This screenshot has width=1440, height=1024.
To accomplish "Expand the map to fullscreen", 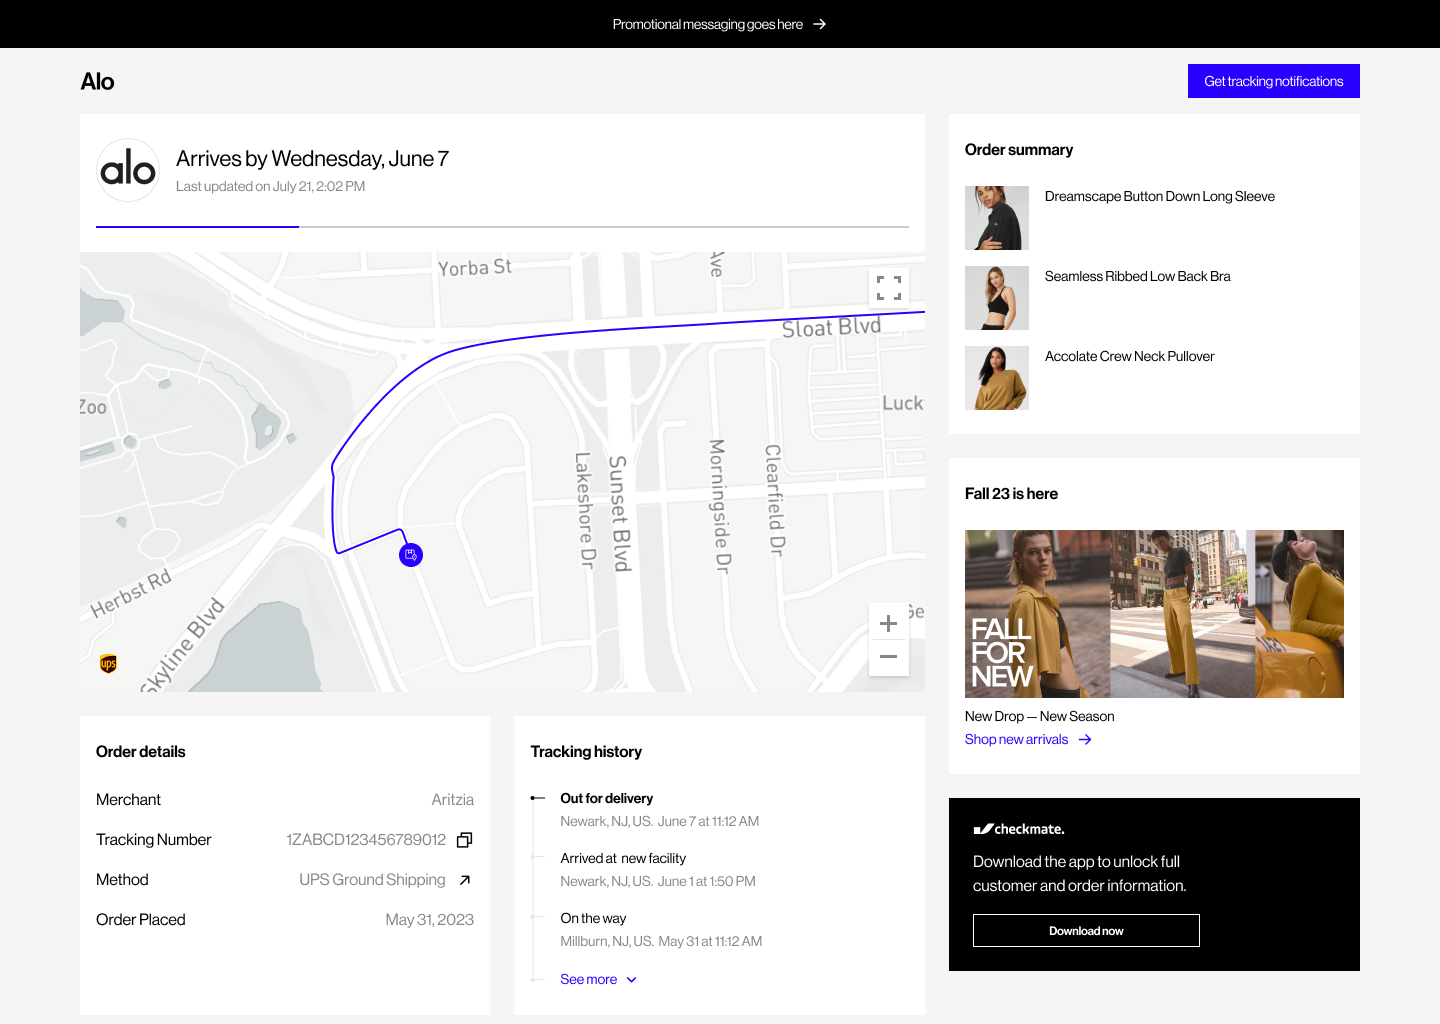I will 889,288.
